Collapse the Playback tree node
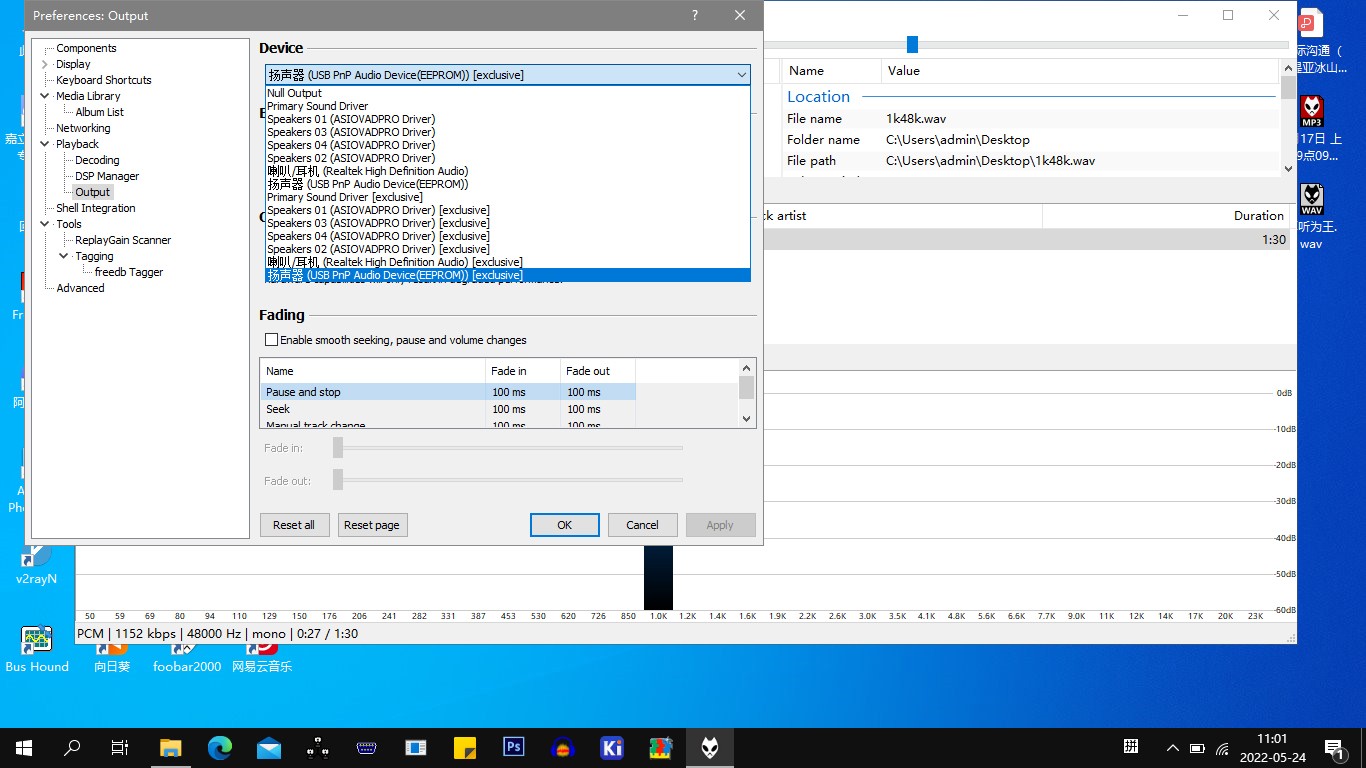The image size is (1366, 768). pyautogui.click(x=45, y=144)
